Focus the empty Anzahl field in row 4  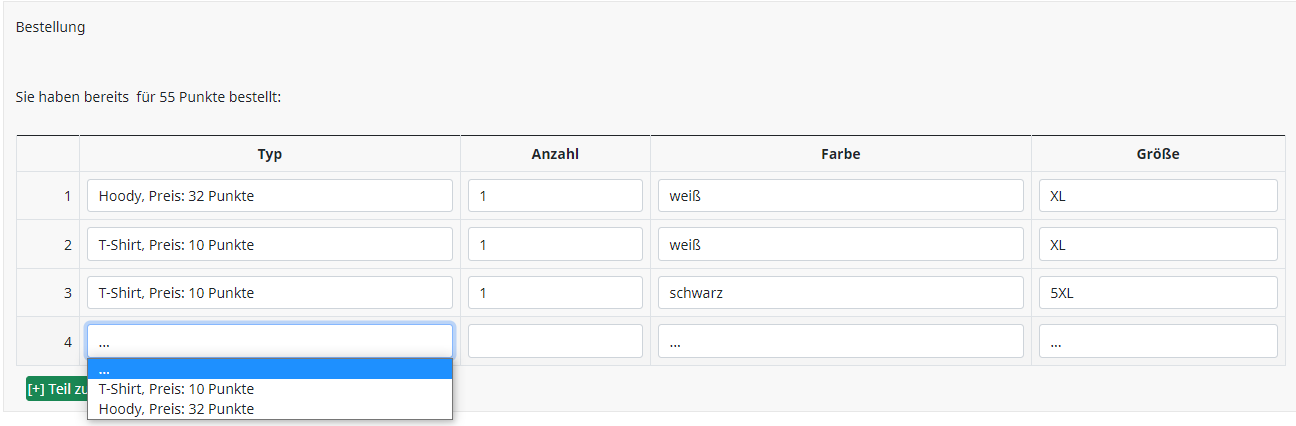(x=555, y=341)
